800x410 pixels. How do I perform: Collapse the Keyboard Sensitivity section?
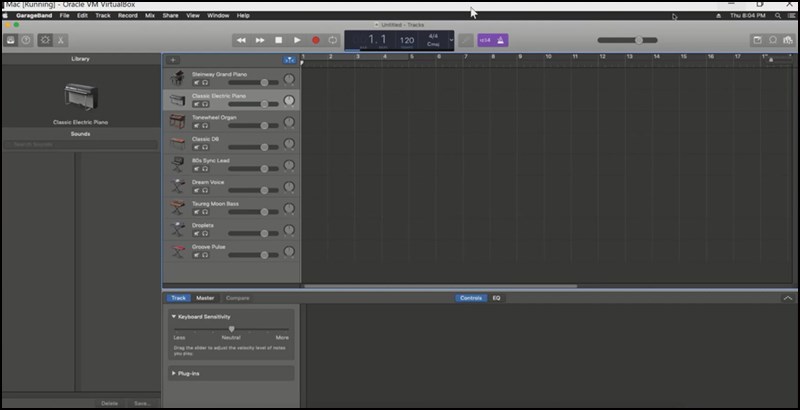(x=174, y=316)
